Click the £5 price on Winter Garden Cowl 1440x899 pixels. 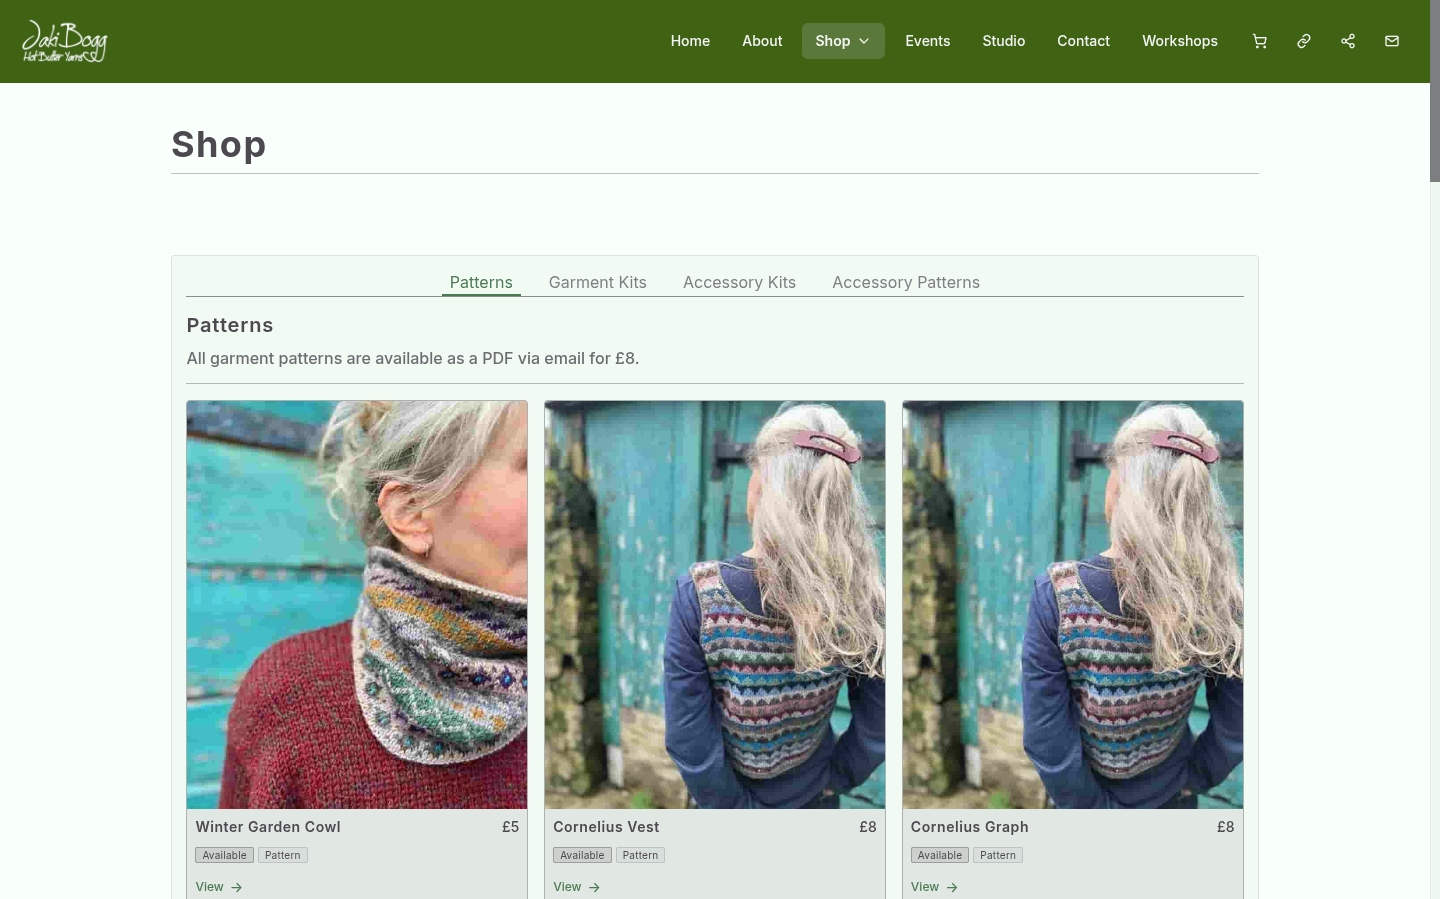point(510,827)
